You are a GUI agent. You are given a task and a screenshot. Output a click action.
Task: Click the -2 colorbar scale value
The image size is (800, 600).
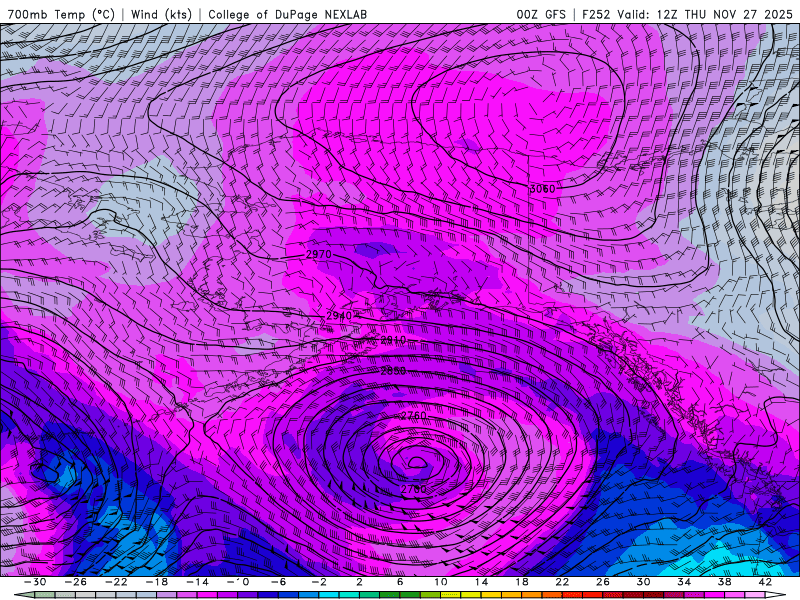(x=319, y=582)
